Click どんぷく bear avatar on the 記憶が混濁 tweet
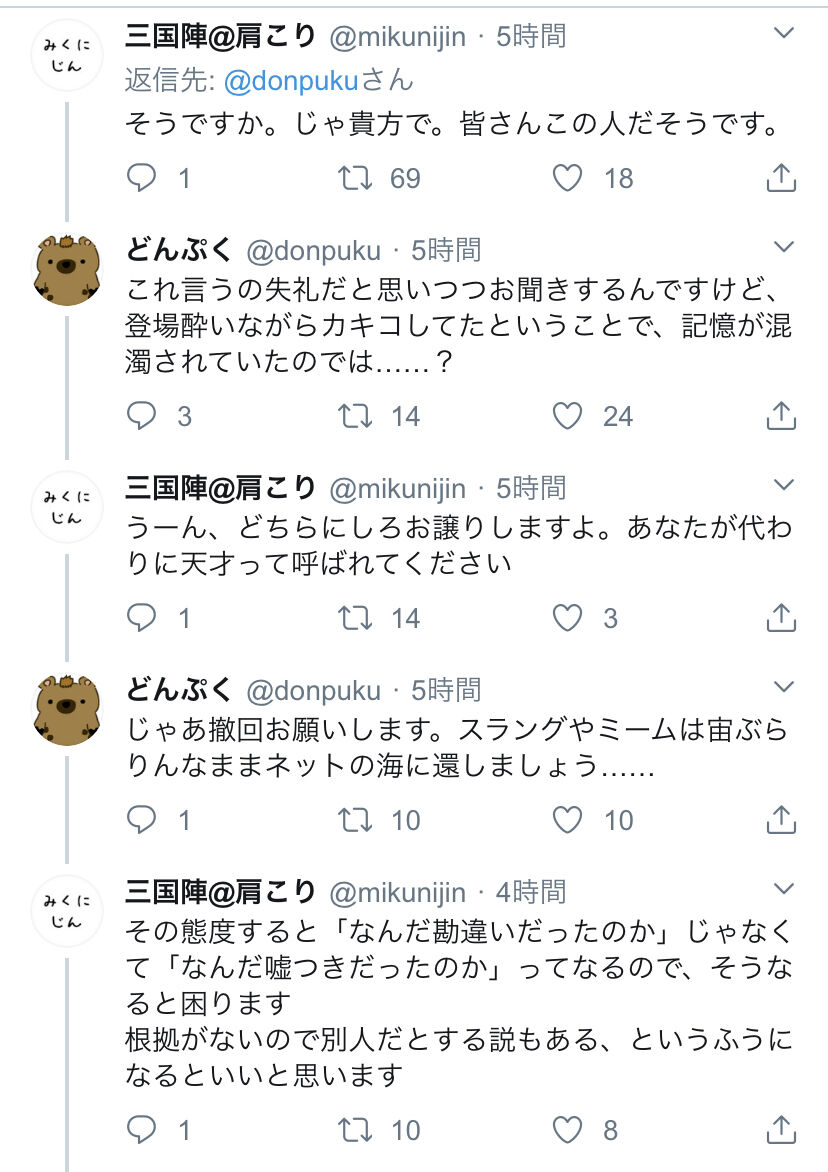Image resolution: width=828 pixels, height=1172 pixels. pyautogui.click(x=66, y=272)
